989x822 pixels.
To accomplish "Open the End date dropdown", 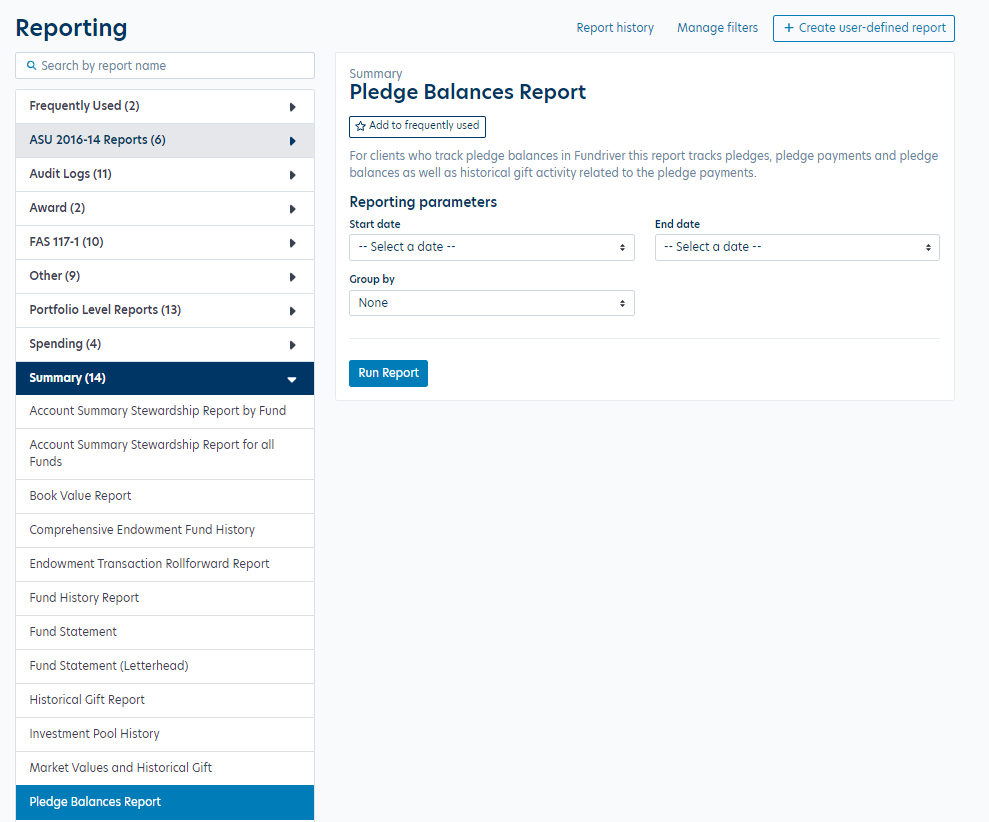I will pos(797,247).
